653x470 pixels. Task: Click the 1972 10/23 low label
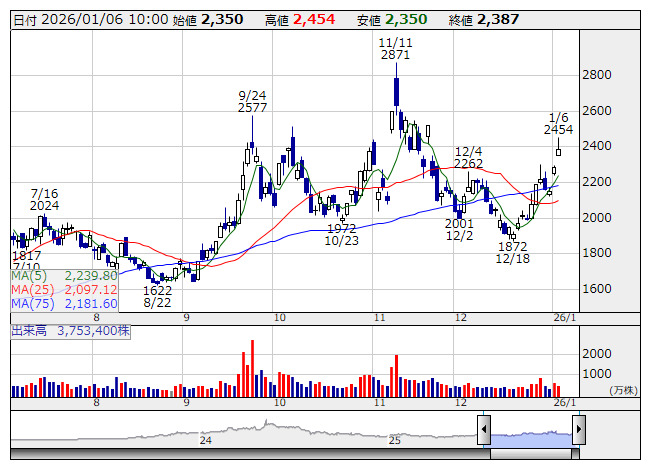coord(341,234)
